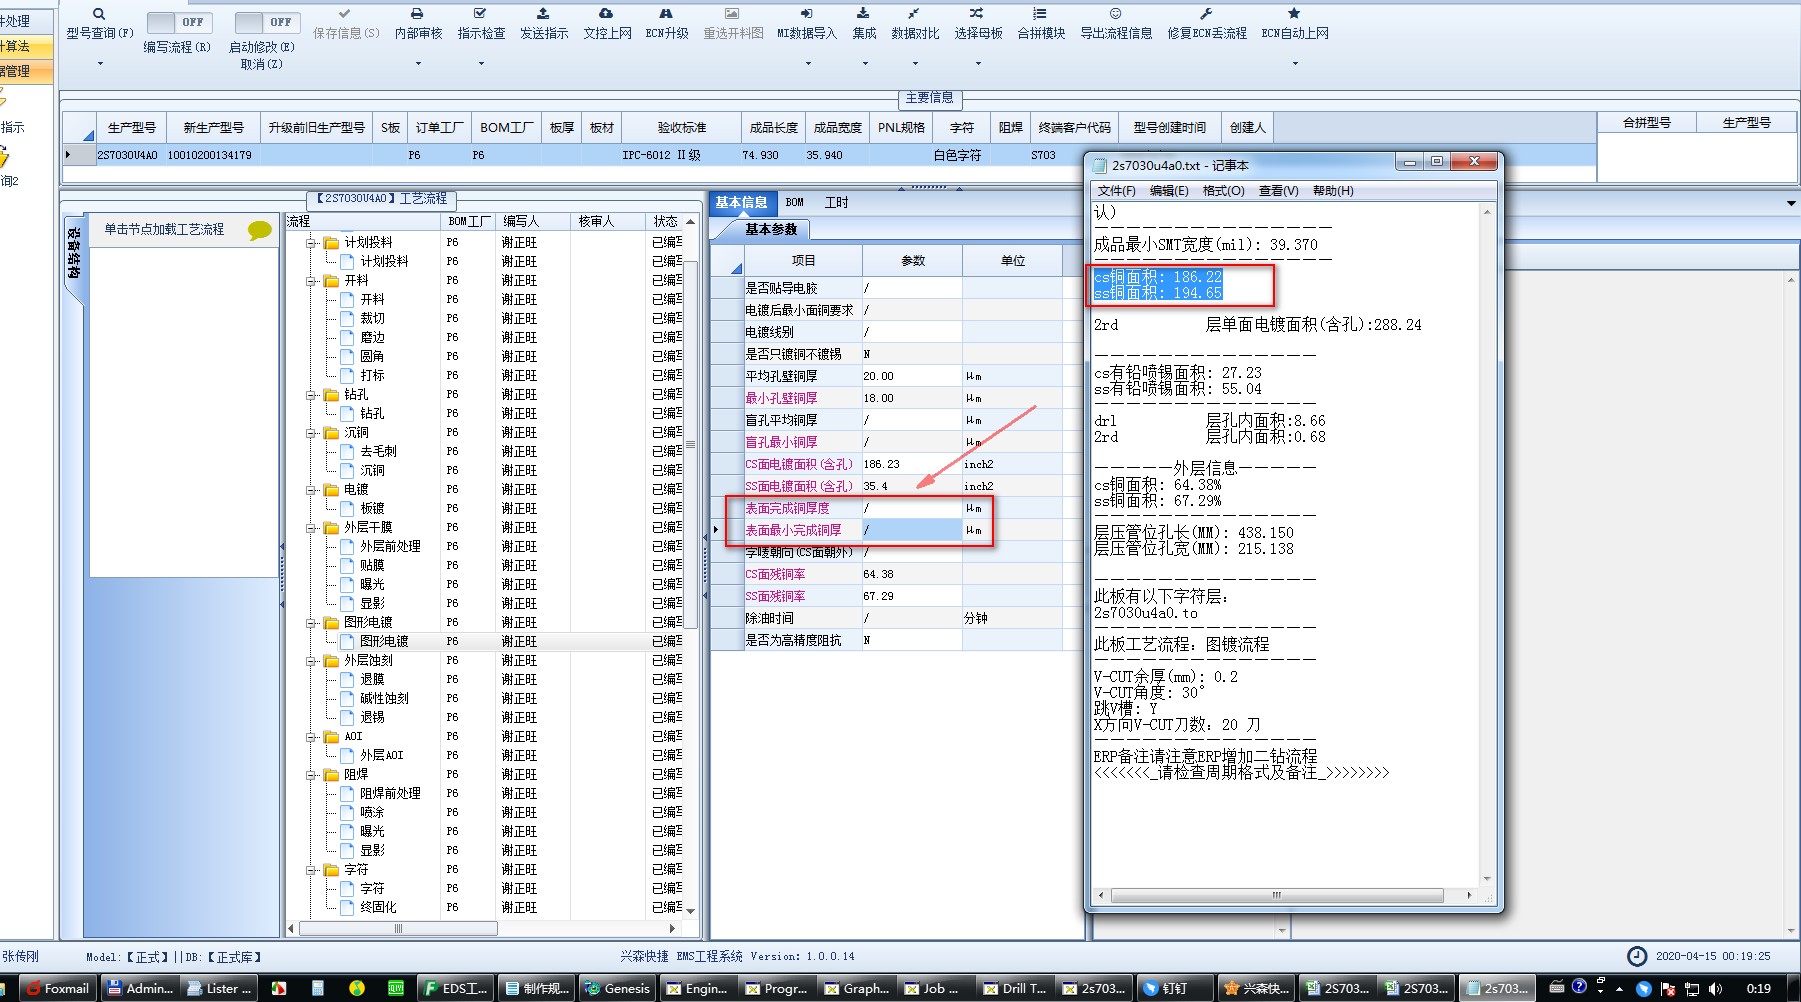Viewport: 1801px width, 1002px height.
Task: Click the yellow speech bubble icon
Action: 260,230
